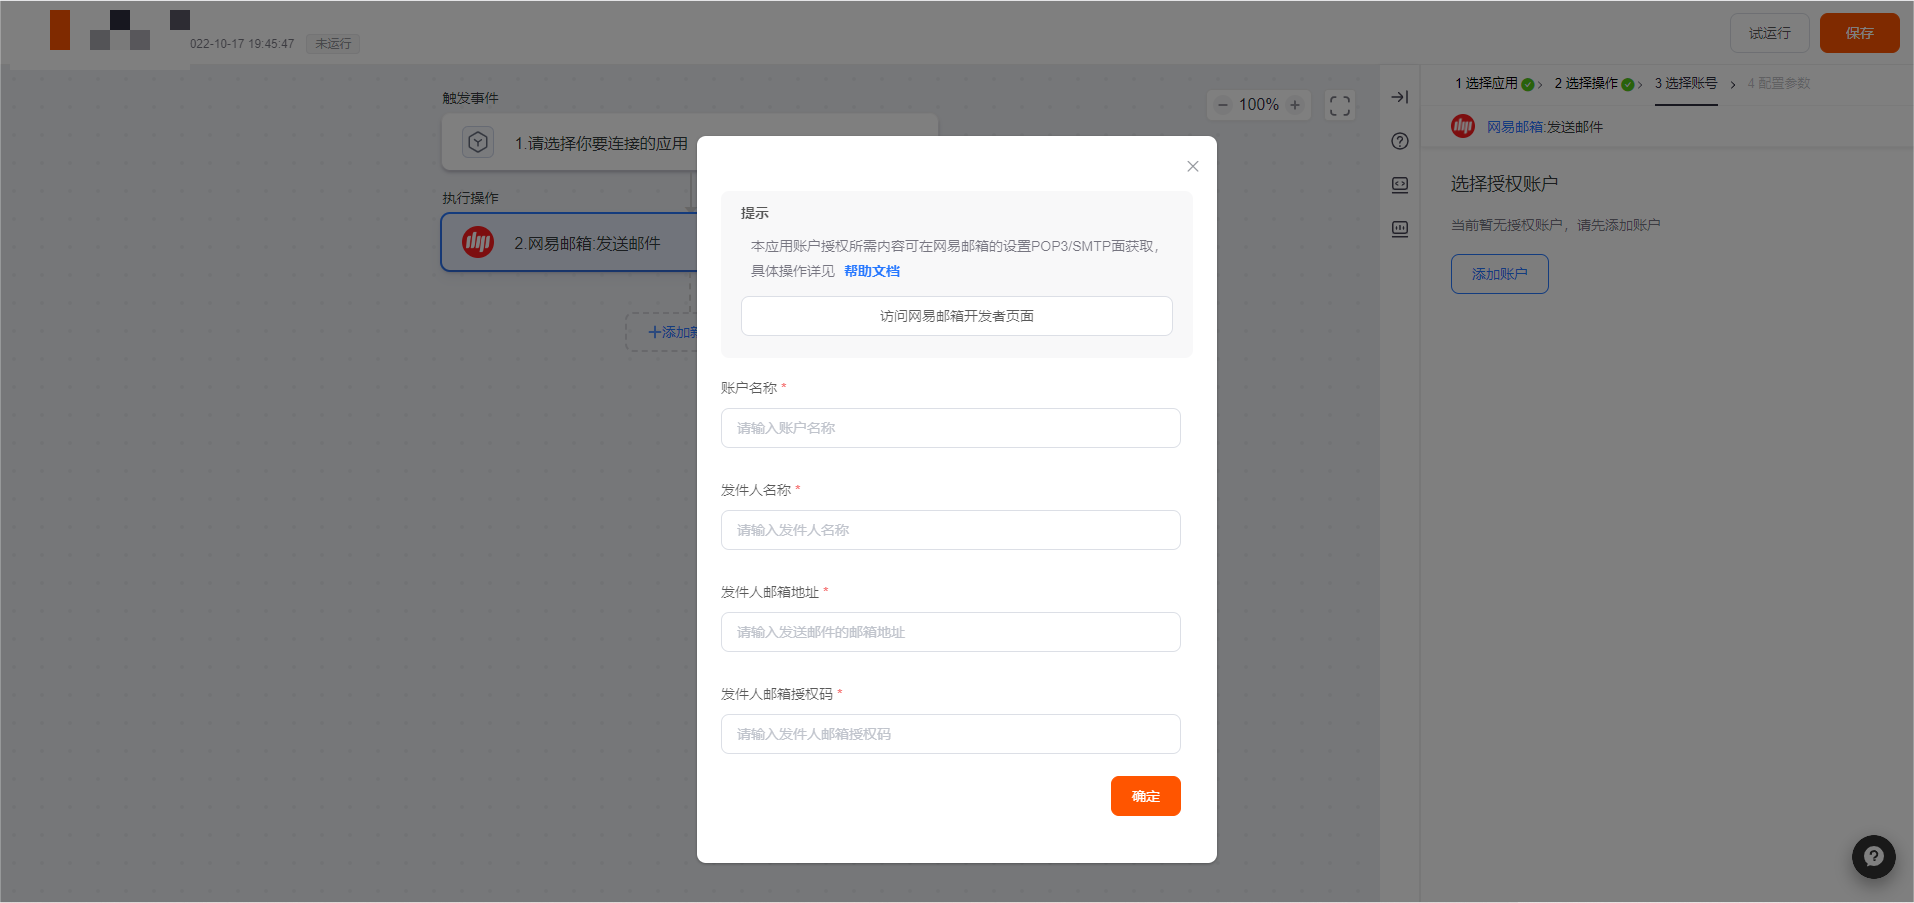
Task: Close the account authorization dialog
Action: click(x=1192, y=167)
